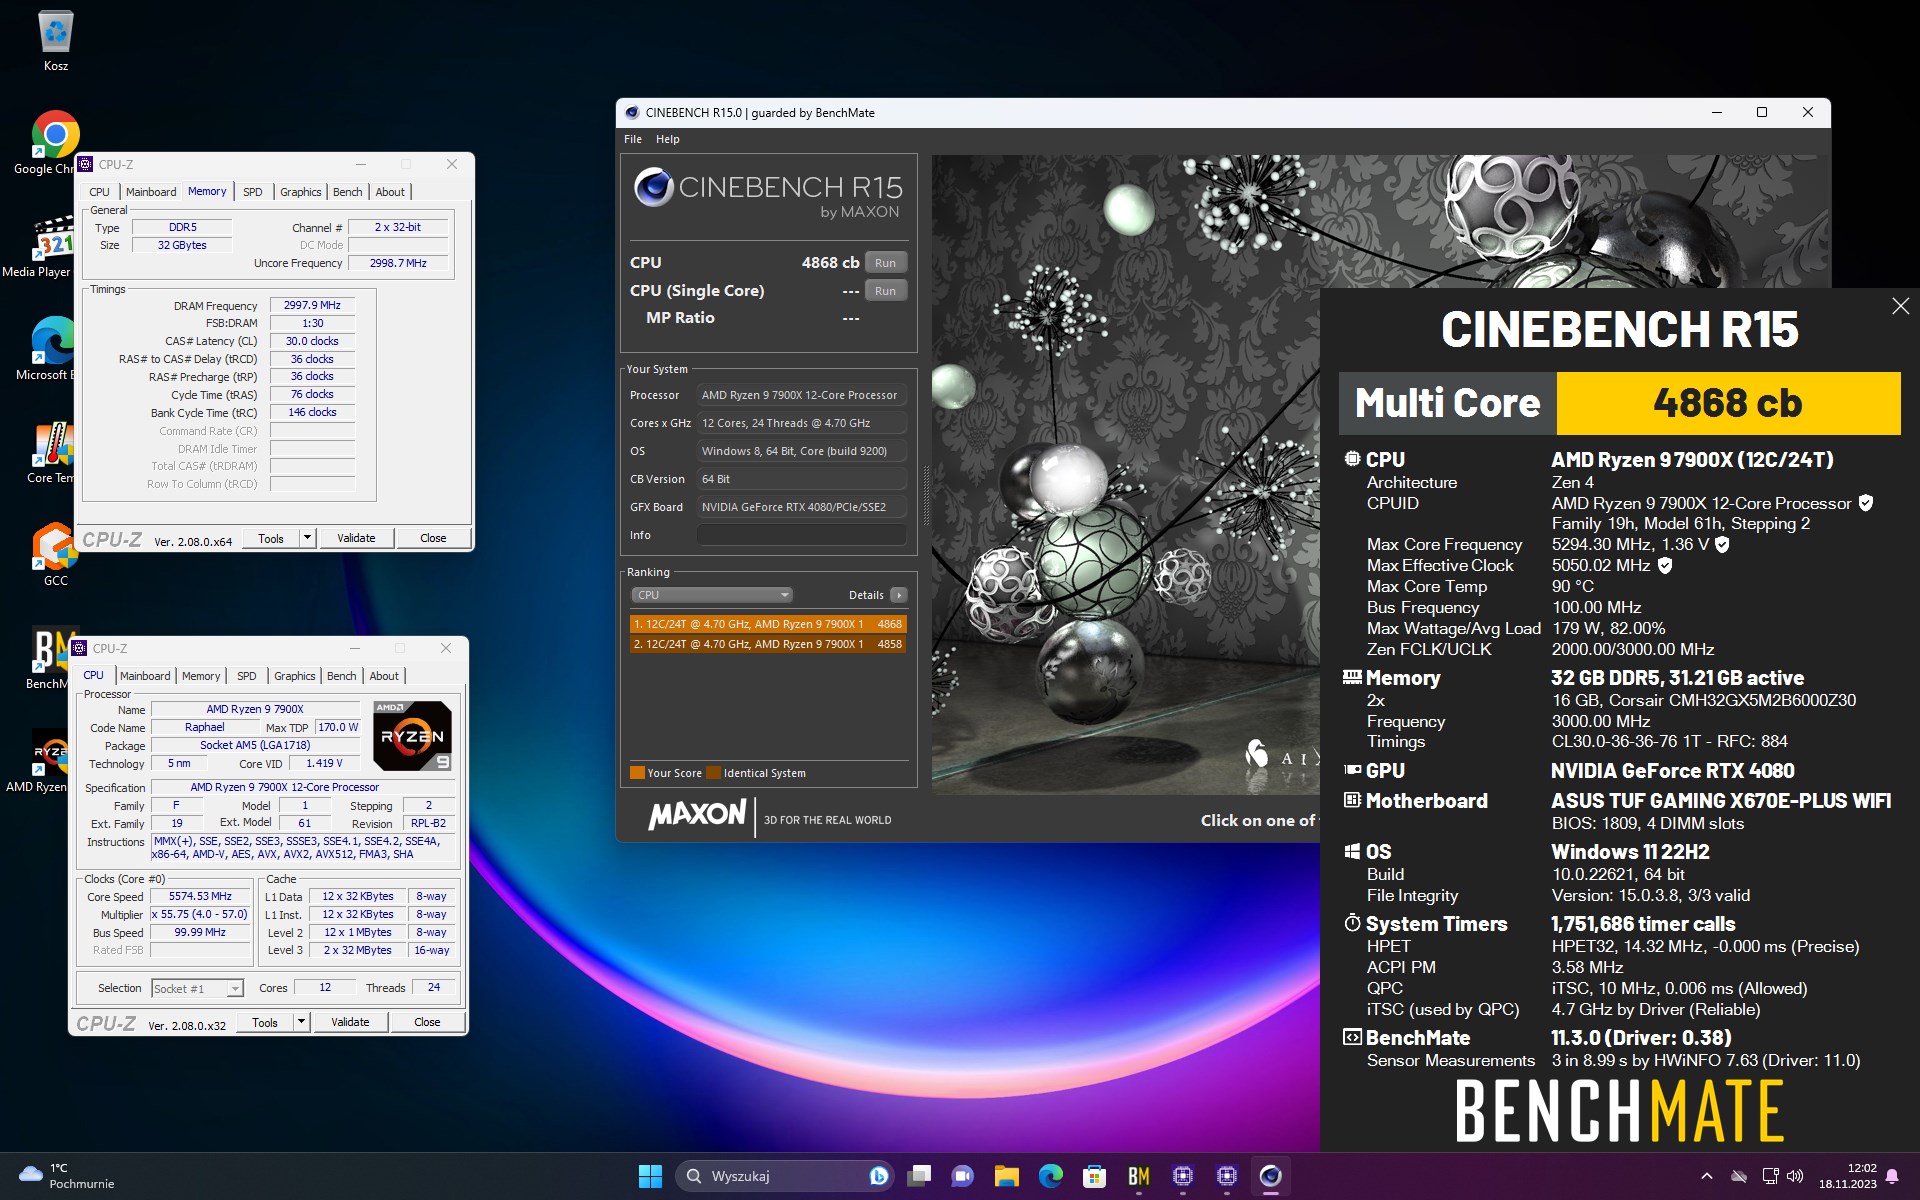
Task: Open the notifications bell icon
Action: tap(1892, 1176)
